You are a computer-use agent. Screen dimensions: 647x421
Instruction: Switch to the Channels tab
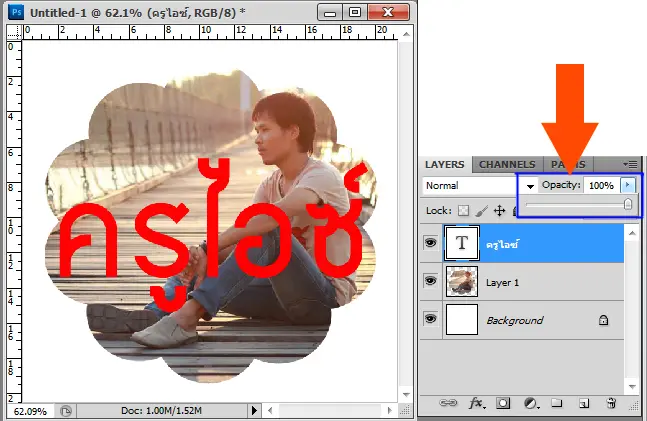507,164
